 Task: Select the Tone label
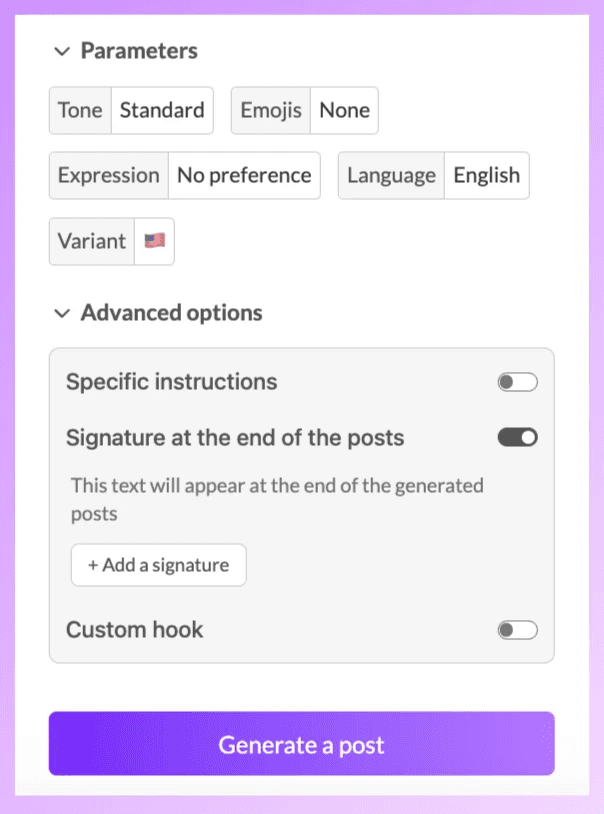[80, 111]
